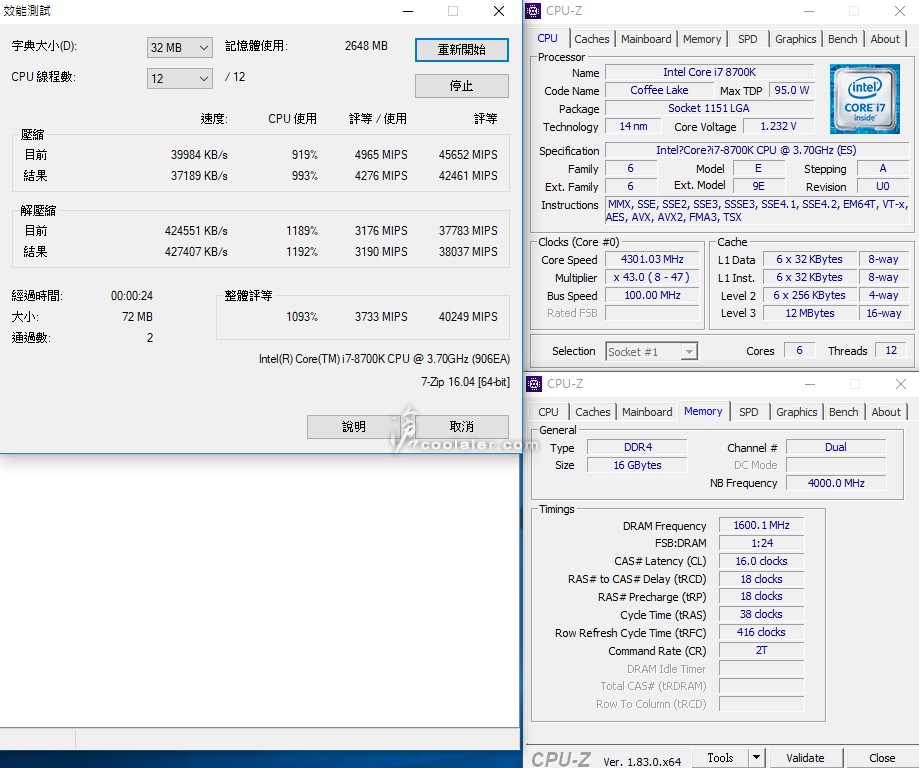The image size is (919, 768).
Task: Click the Command Rate value 2T
Action: [761, 650]
